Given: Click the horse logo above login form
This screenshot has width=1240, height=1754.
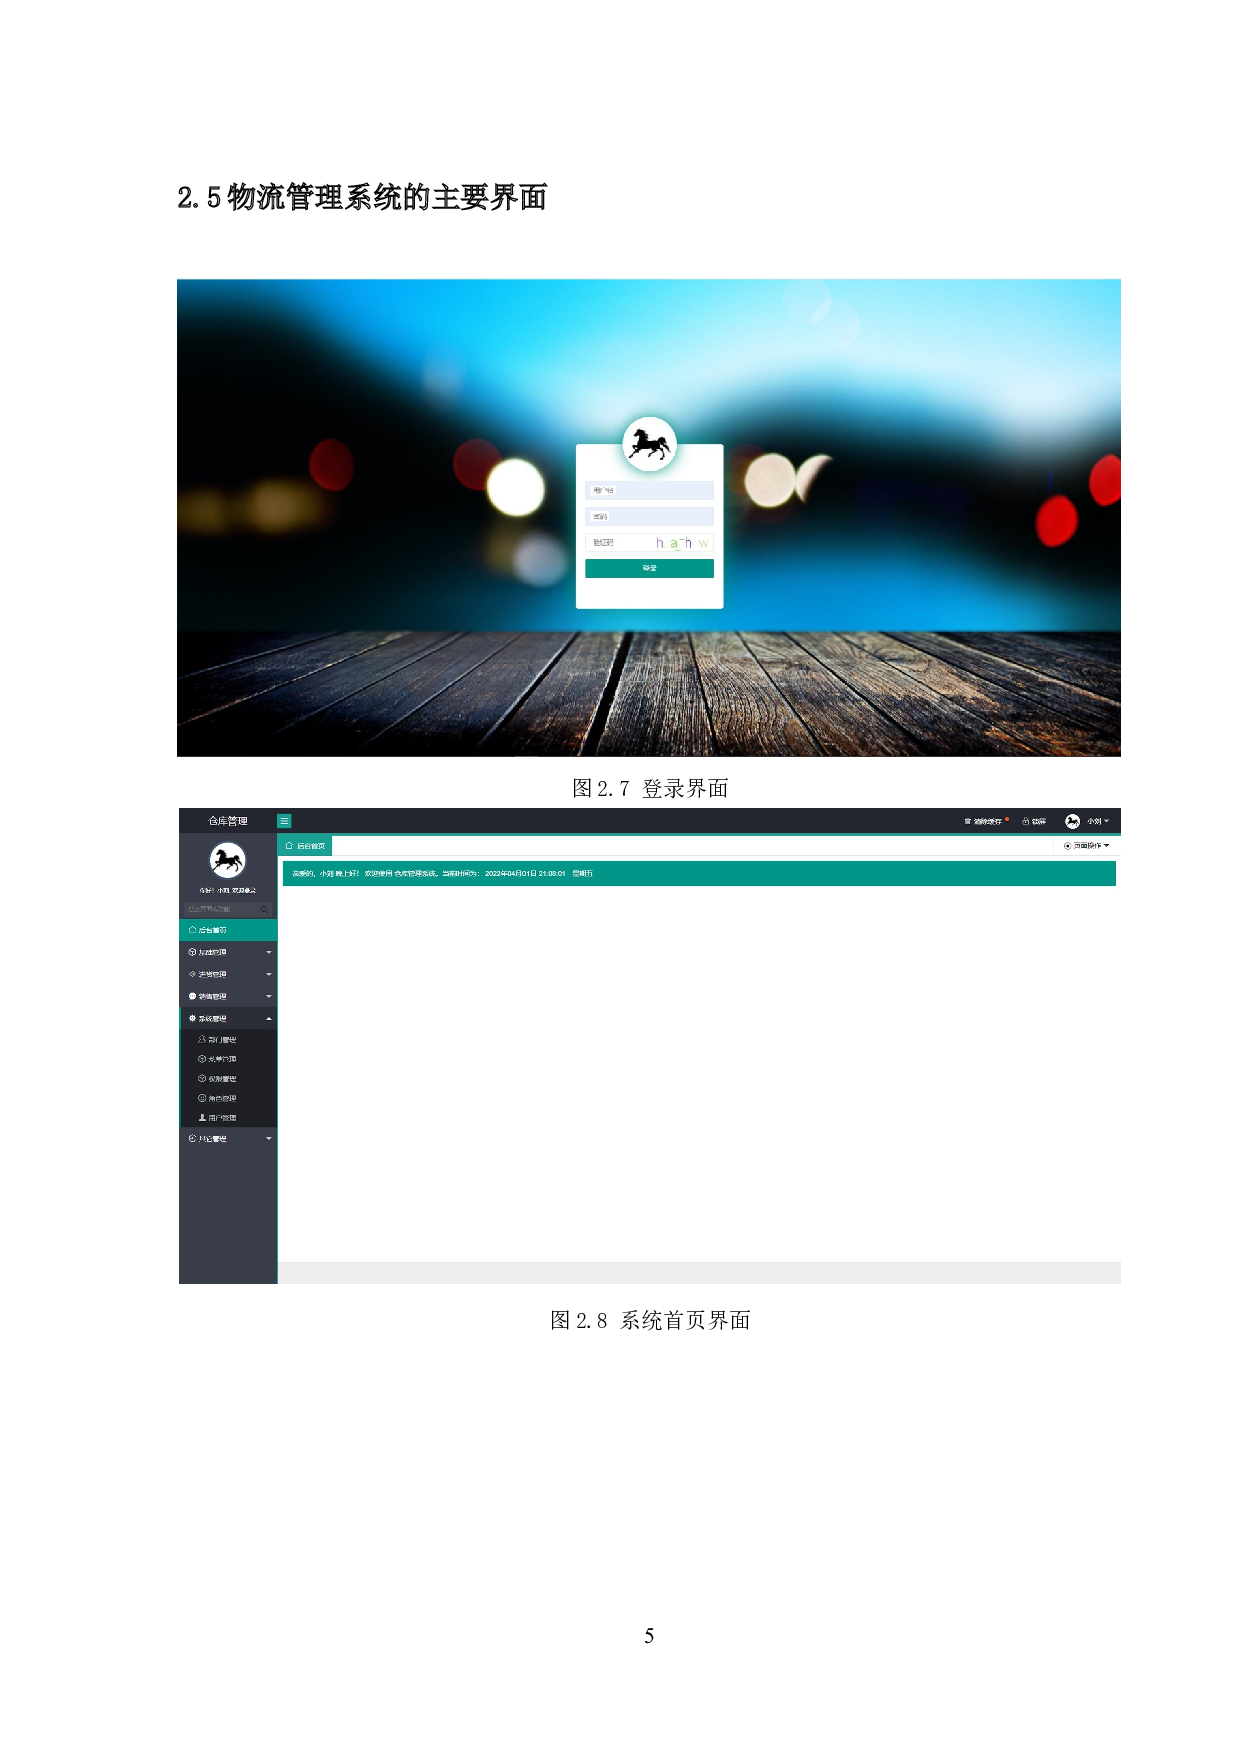Looking at the screenshot, I should click(x=649, y=443).
